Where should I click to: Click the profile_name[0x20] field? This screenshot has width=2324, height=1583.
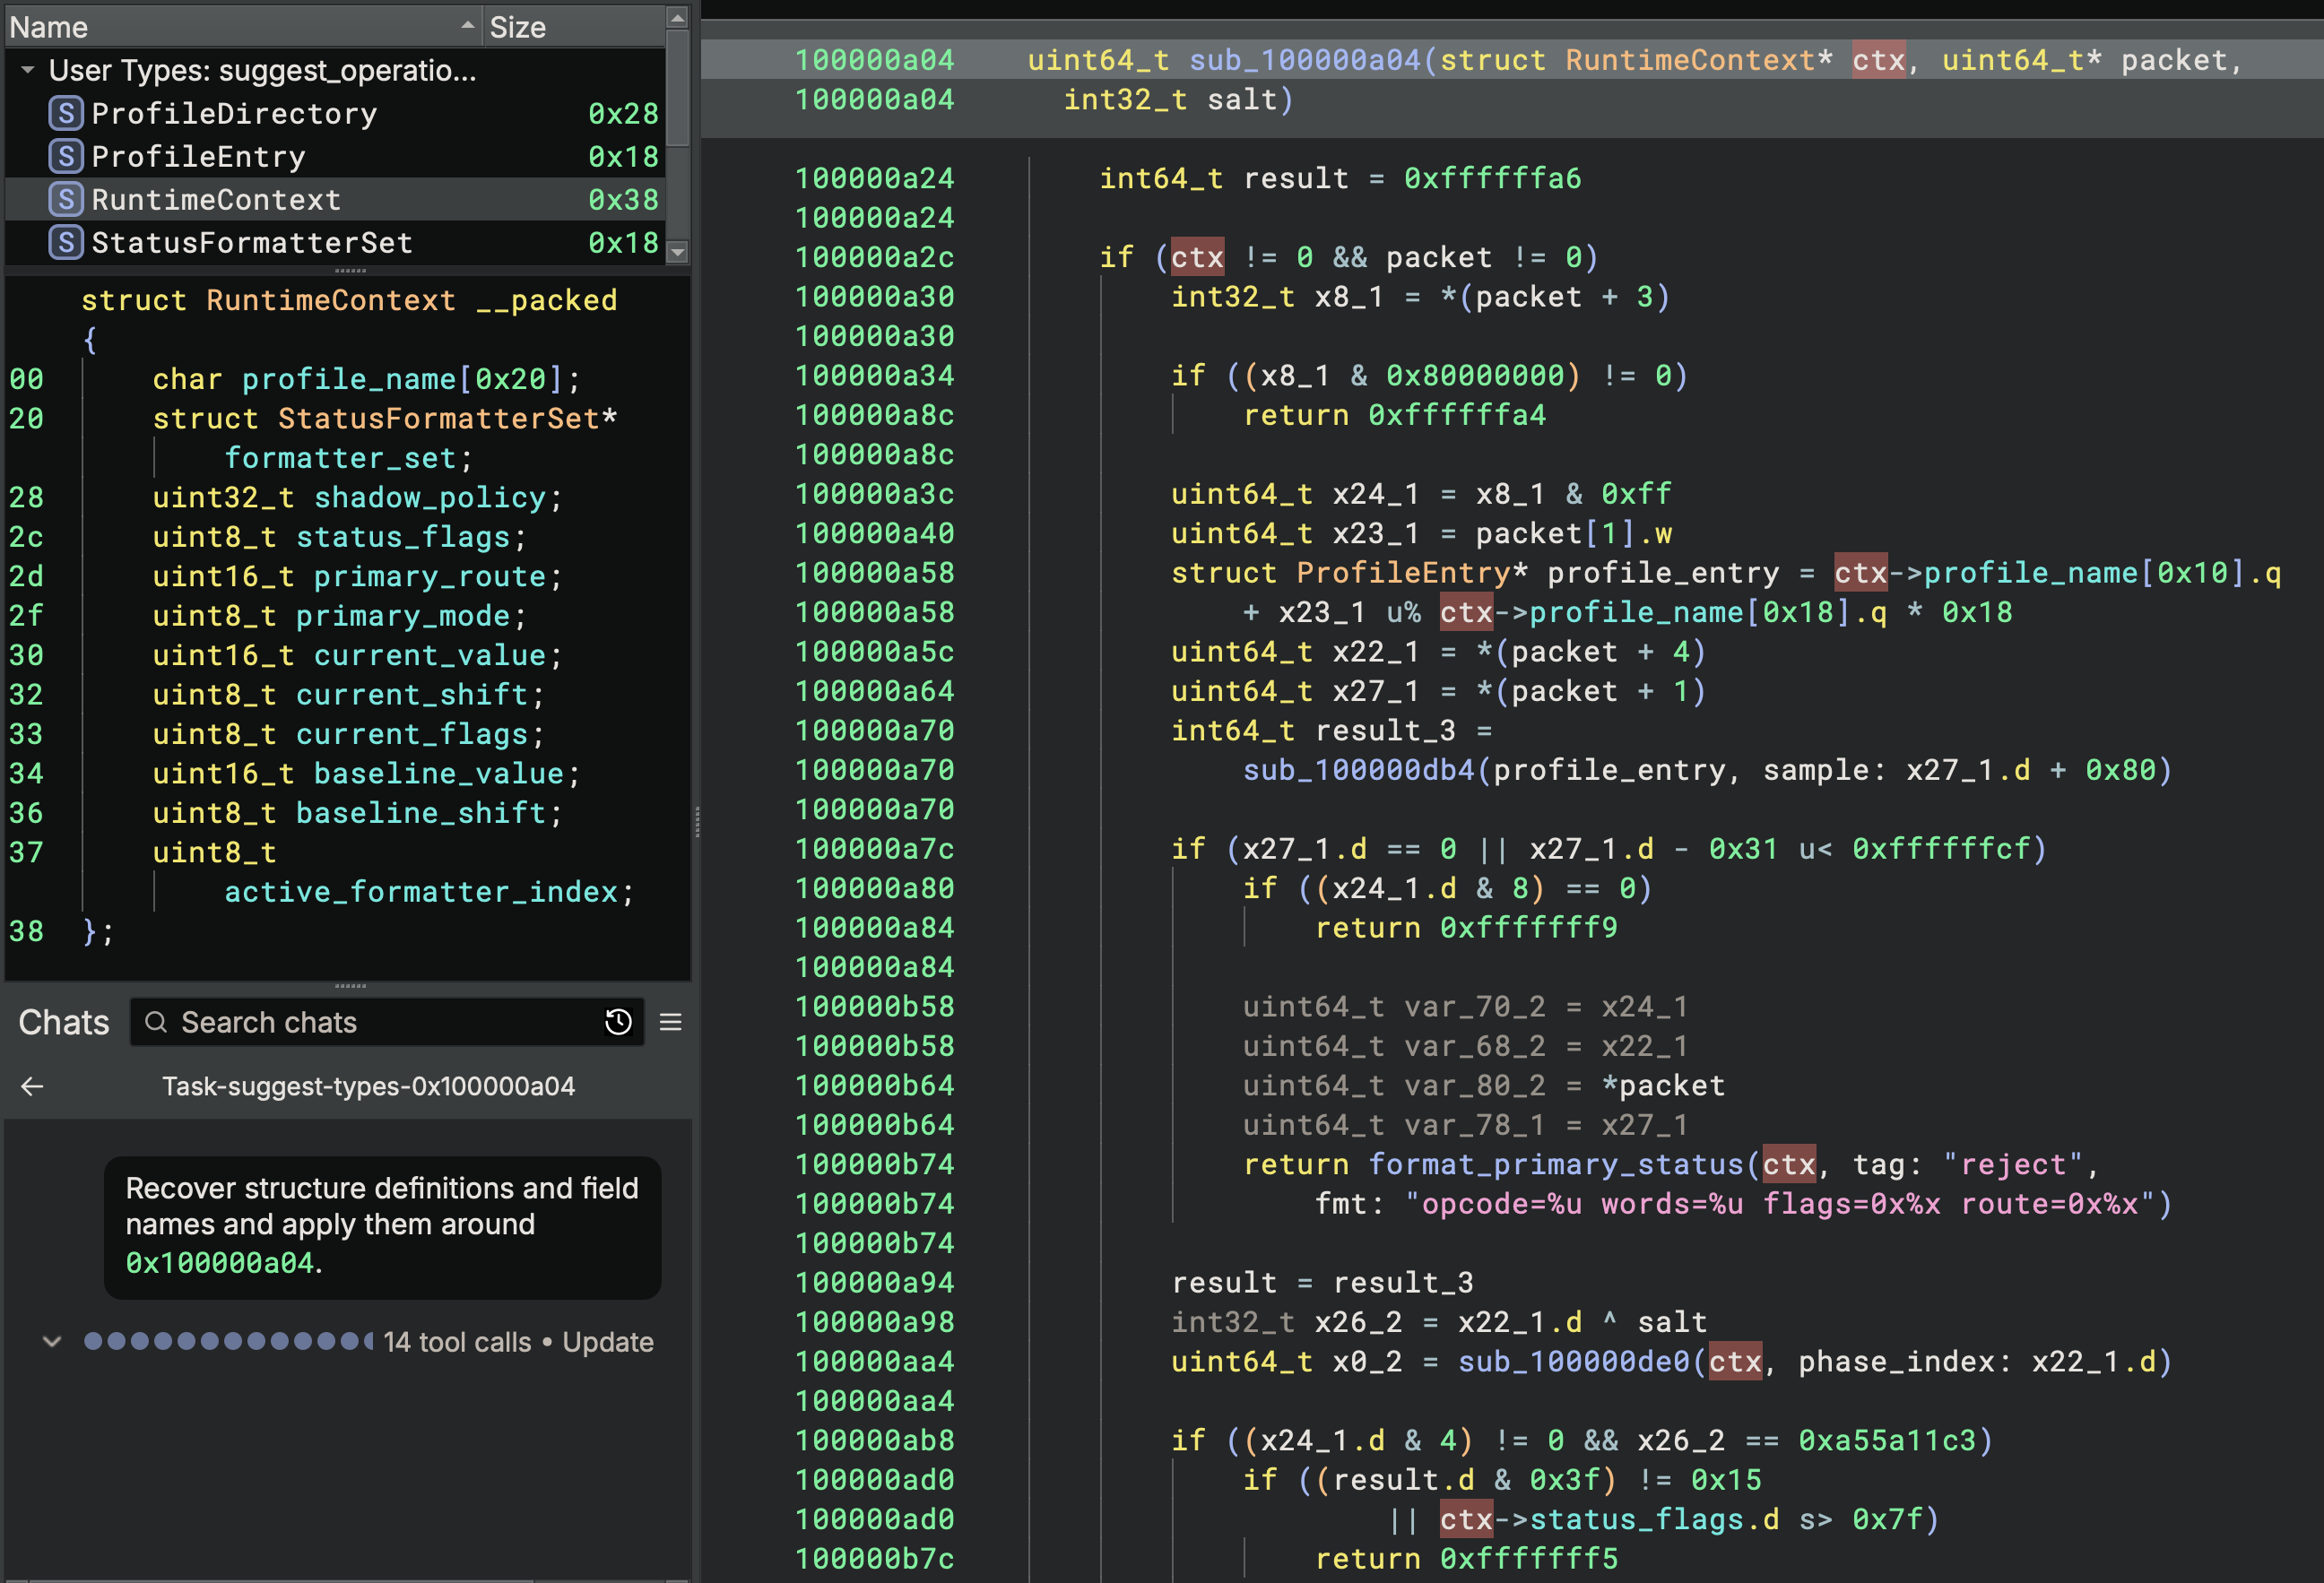[x=403, y=379]
